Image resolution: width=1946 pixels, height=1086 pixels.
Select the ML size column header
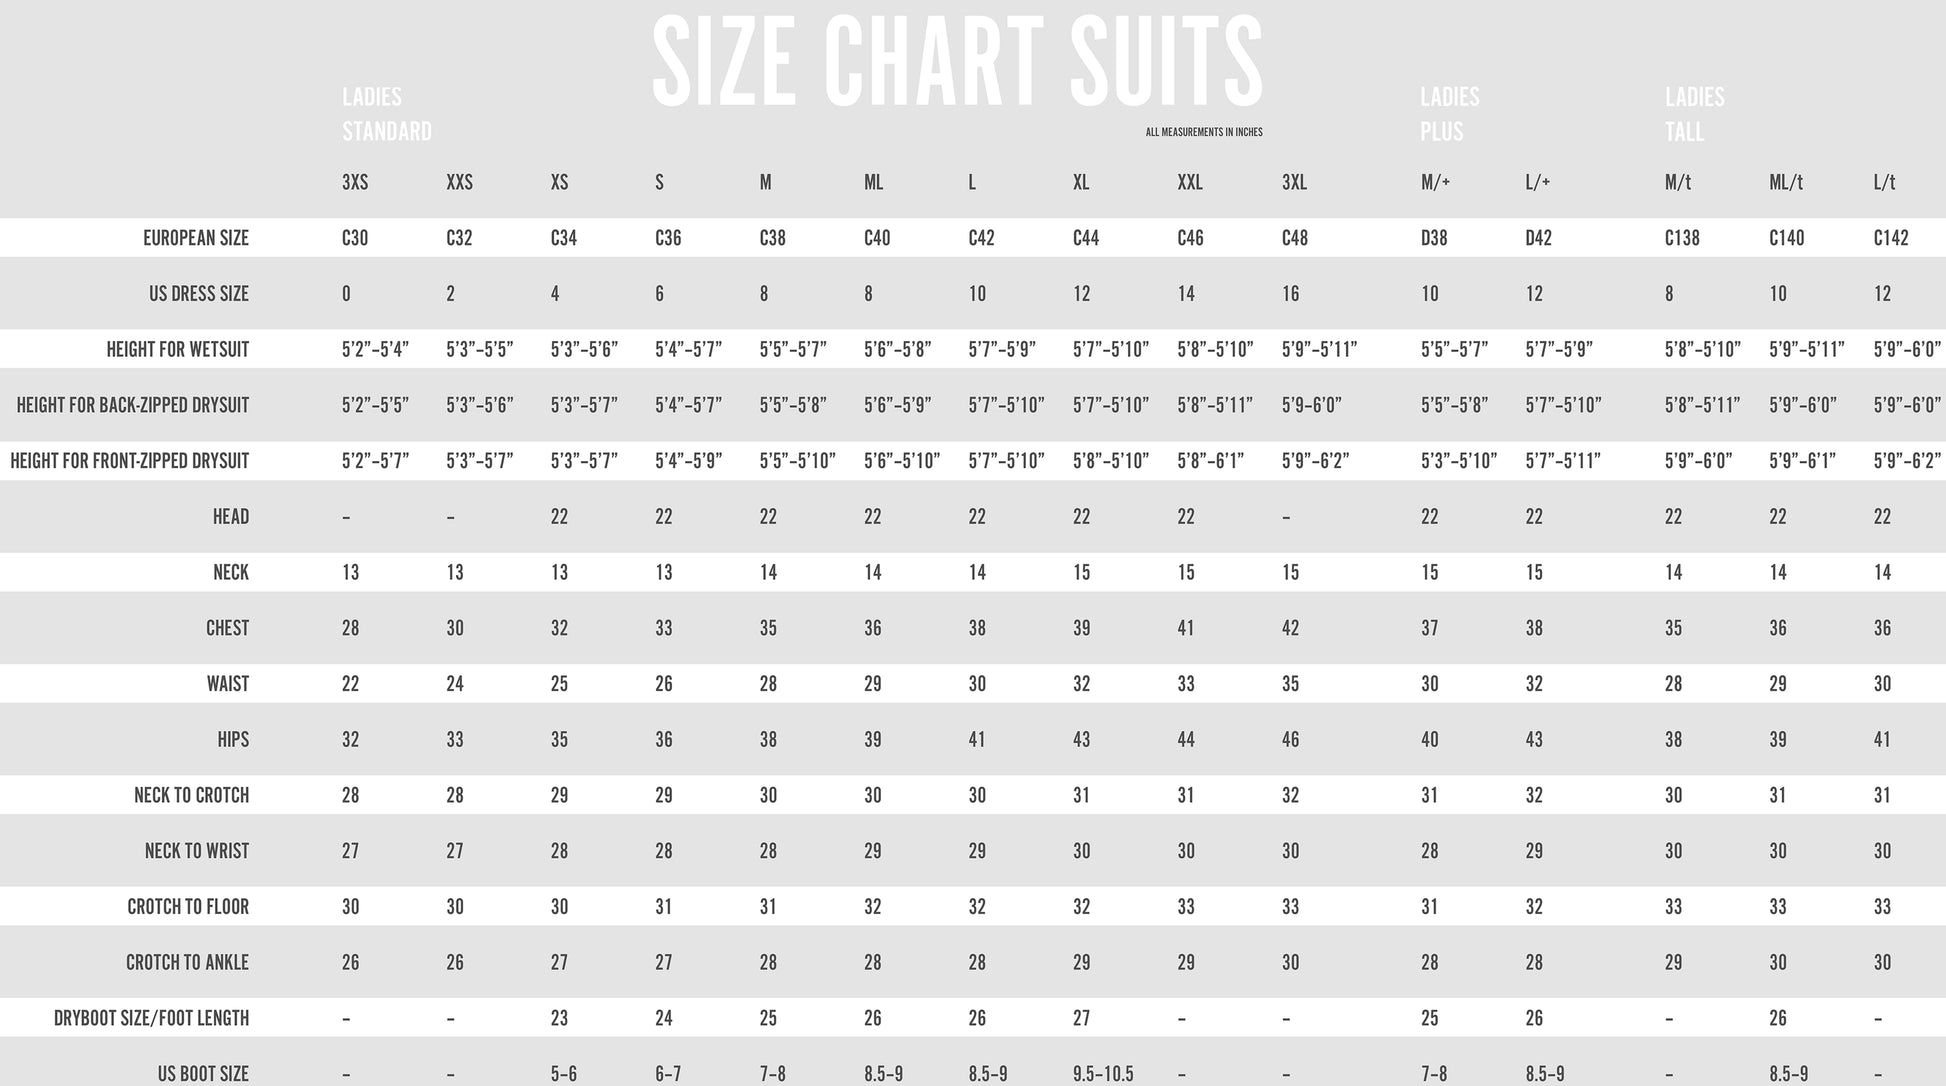pyautogui.click(x=873, y=182)
